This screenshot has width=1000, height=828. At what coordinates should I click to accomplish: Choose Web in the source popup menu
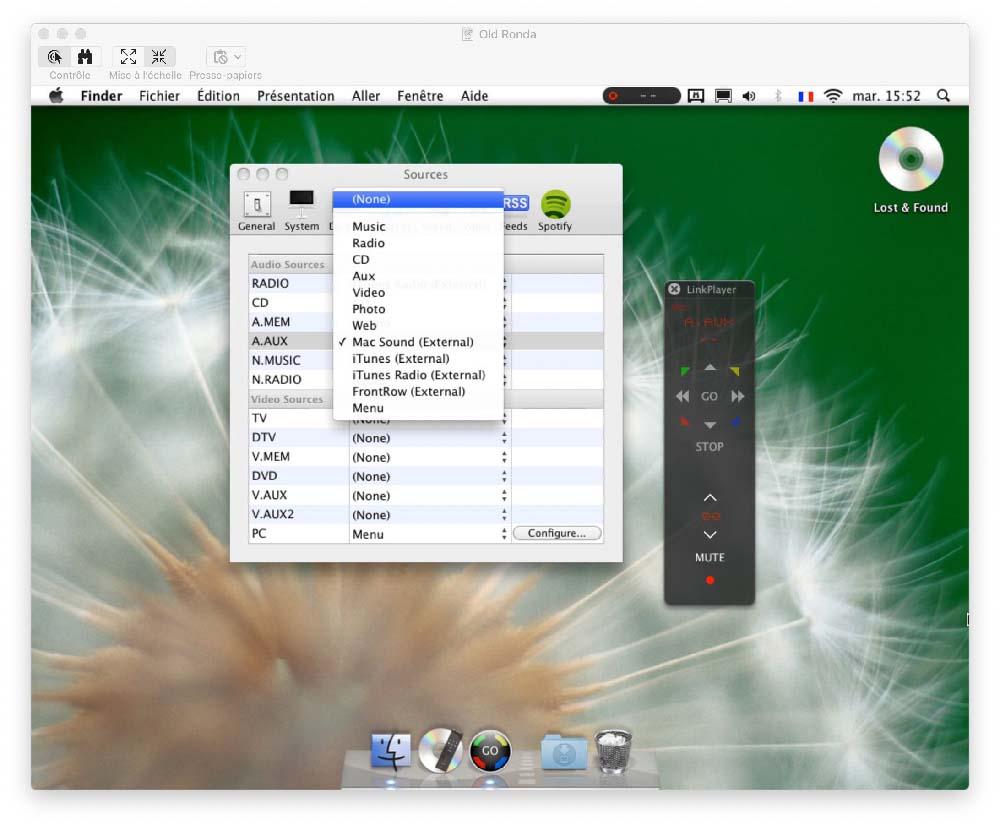click(x=418, y=326)
